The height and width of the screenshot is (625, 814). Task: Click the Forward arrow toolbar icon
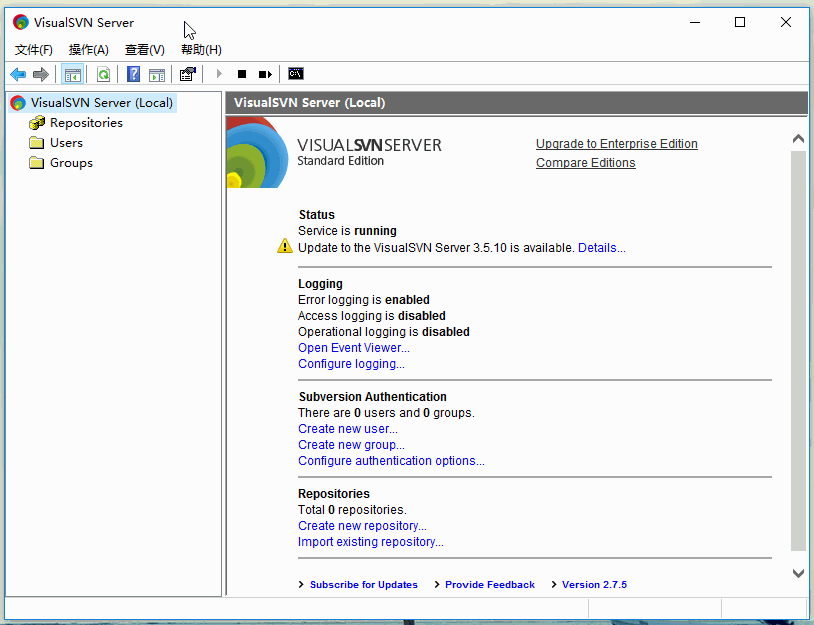(x=40, y=74)
